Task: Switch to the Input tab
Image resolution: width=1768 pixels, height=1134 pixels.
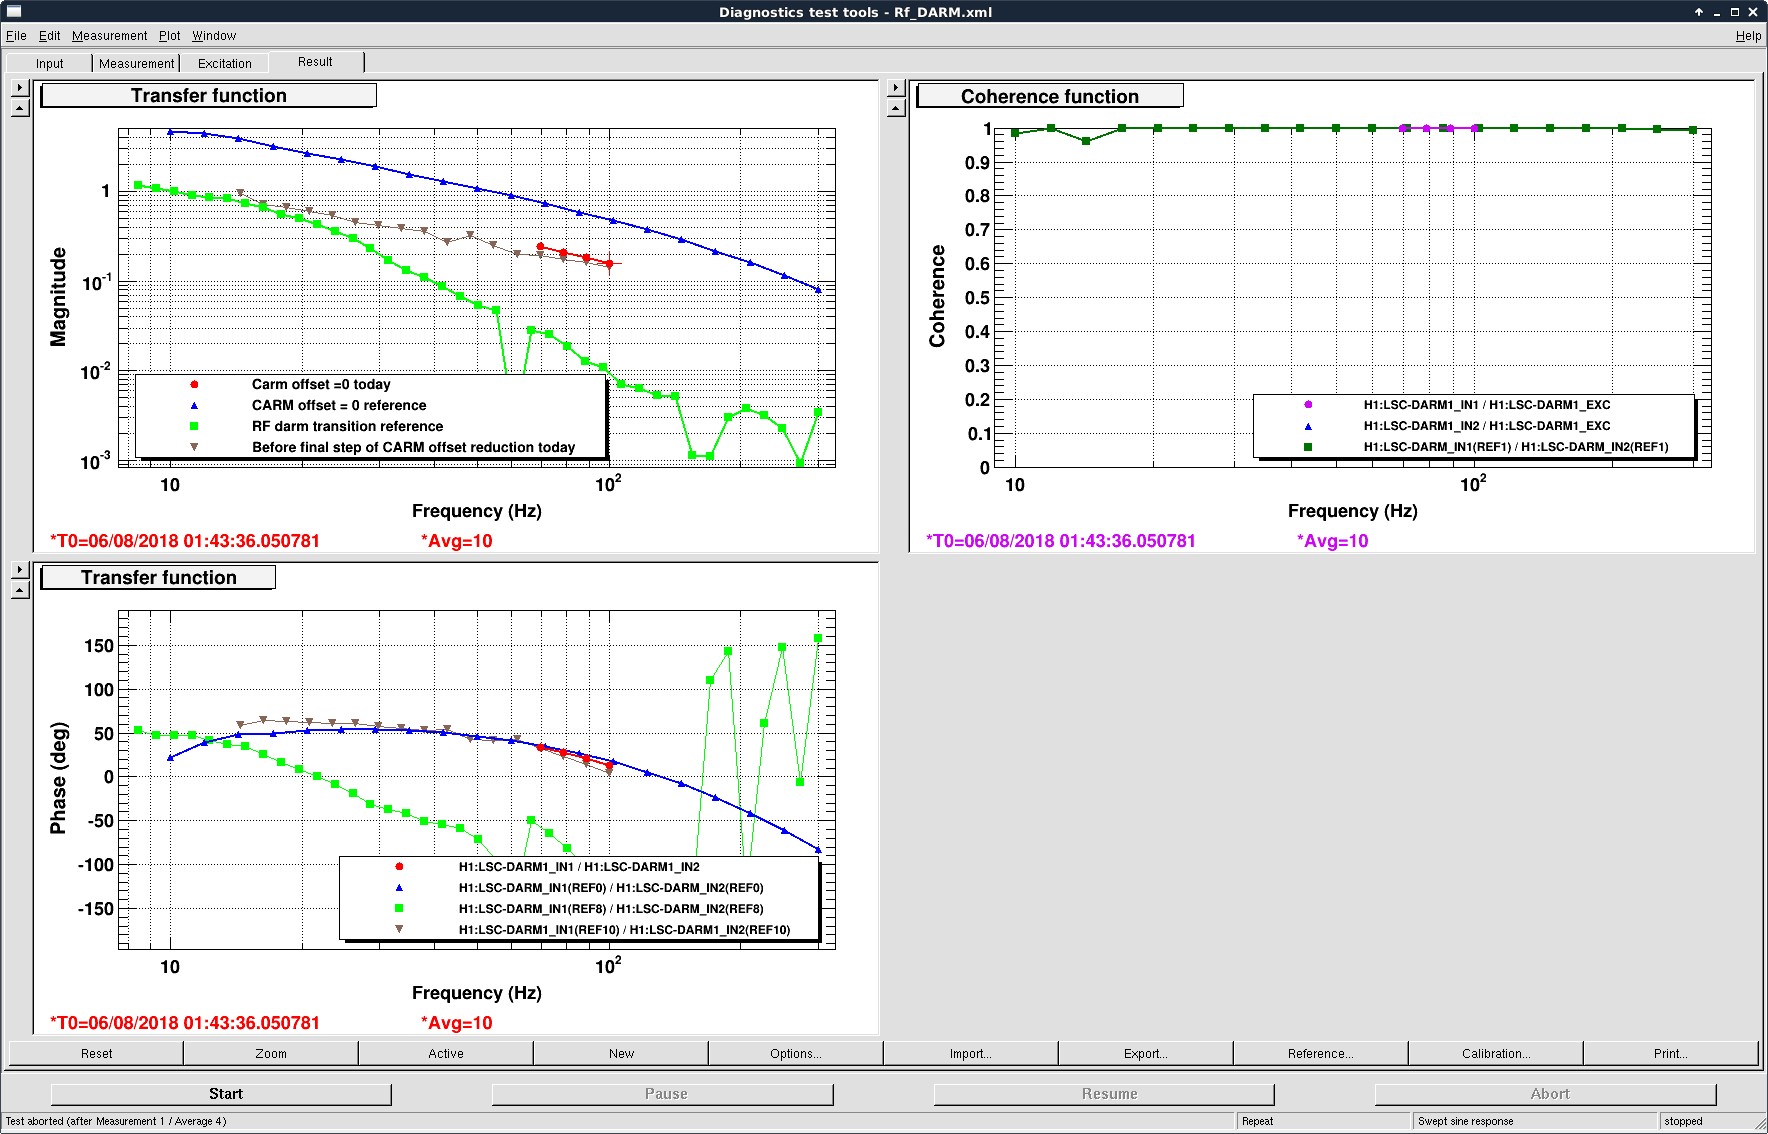Action: [49, 63]
